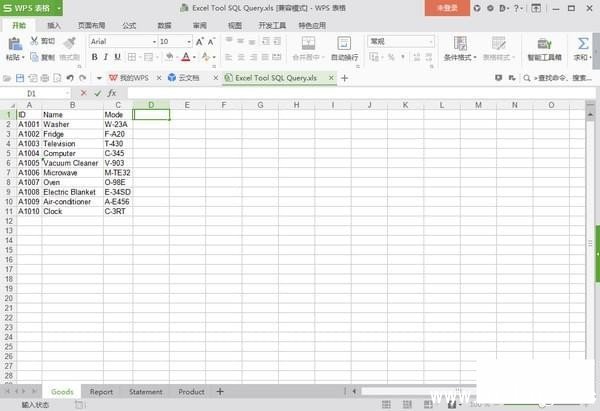
Task: Click the Paste clipboard icon
Action: coord(15,44)
